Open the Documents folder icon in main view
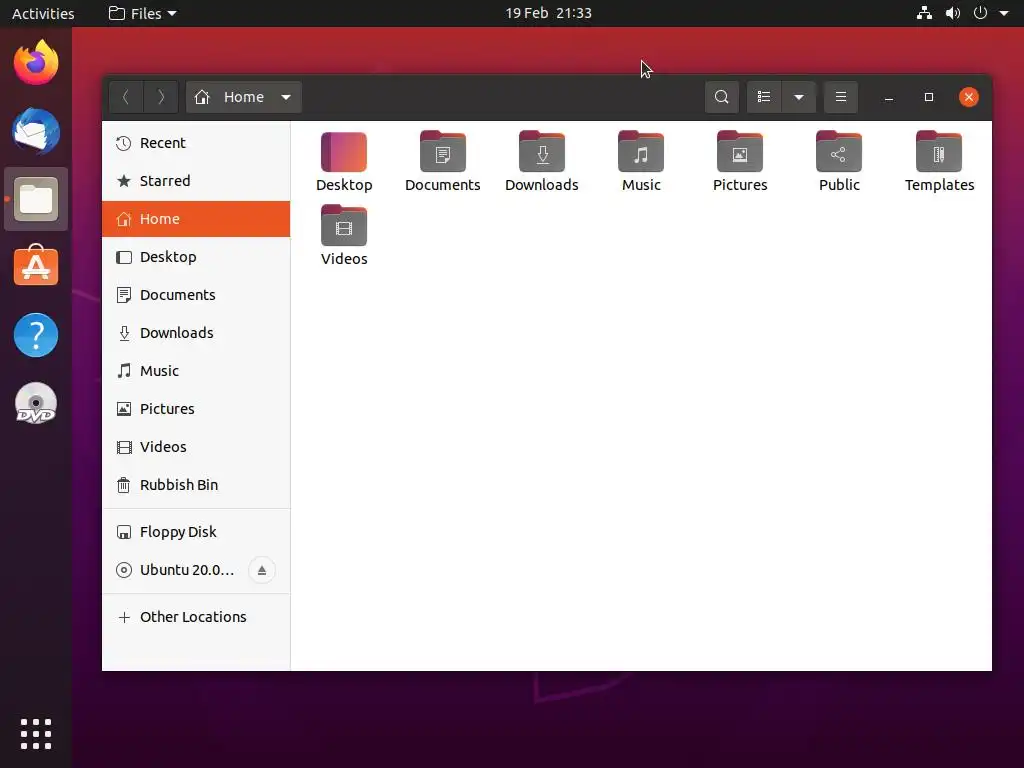The height and width of the screenshot is (768, 1024). pos(443,152)
